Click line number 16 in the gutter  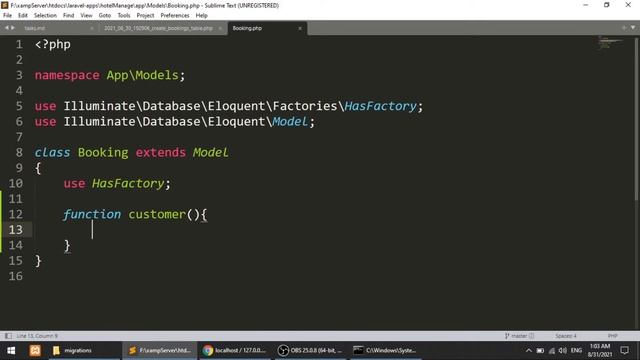pos(16,276)
